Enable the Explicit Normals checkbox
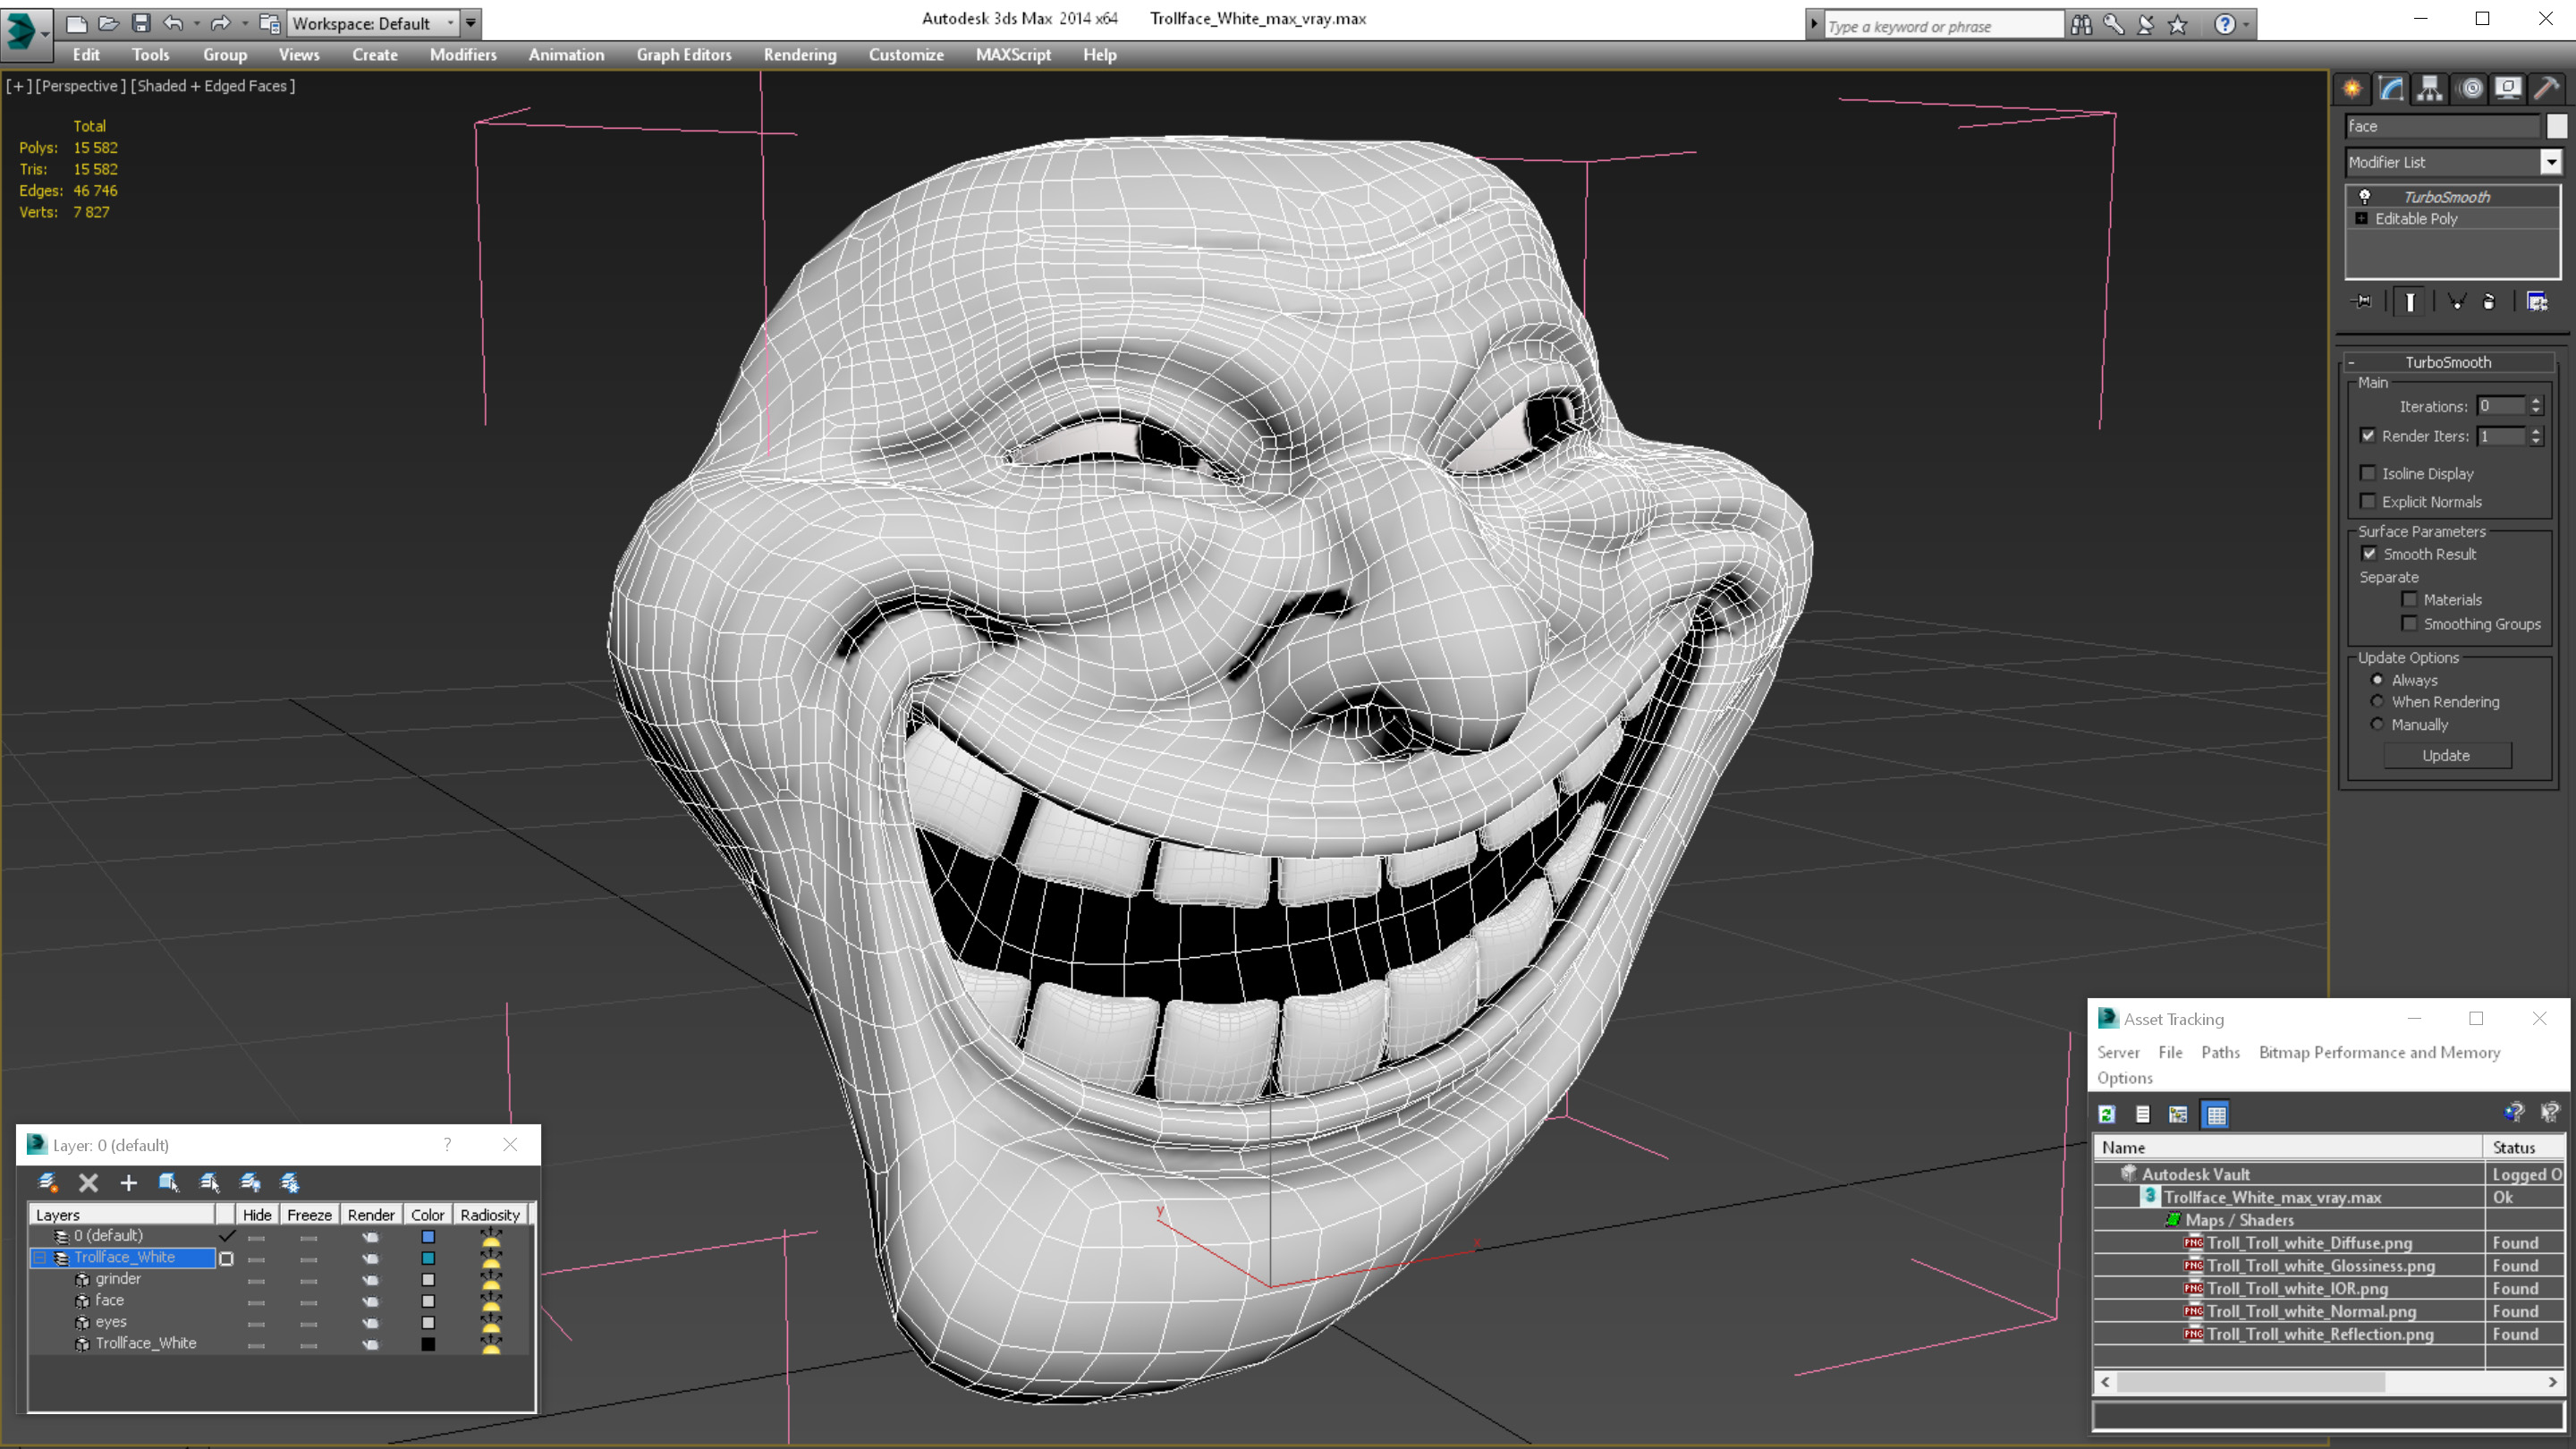Viewport: 2576px width, 1449px height. (x=2368, y=501)
